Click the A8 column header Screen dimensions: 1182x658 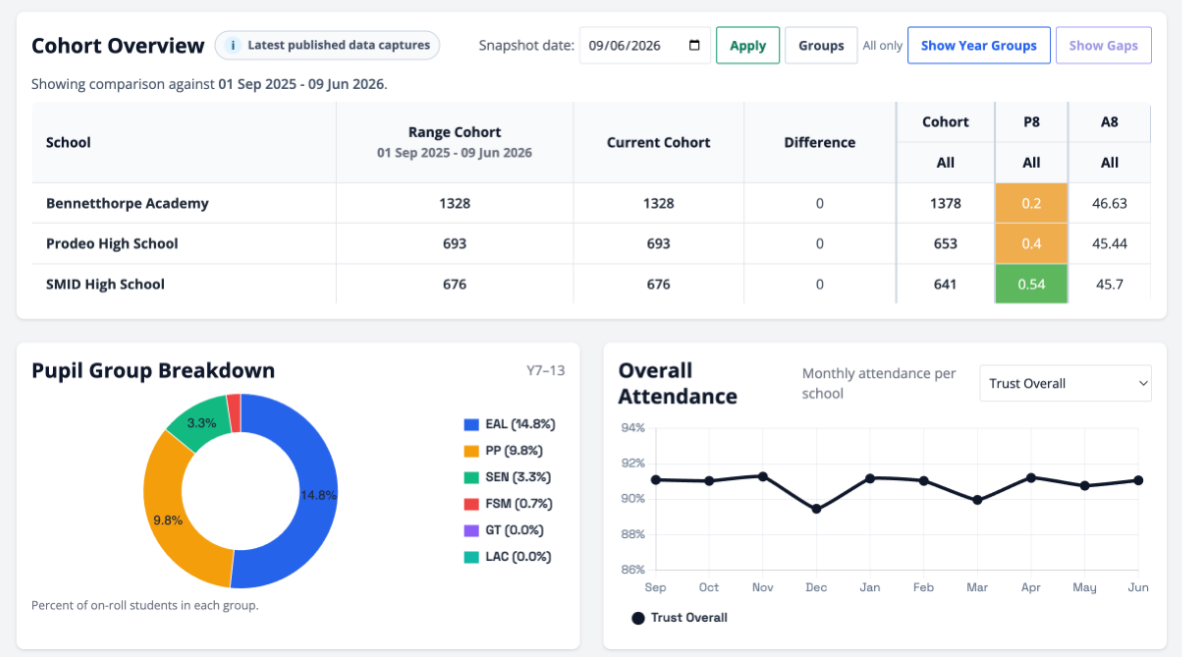tap(1109, 122)
